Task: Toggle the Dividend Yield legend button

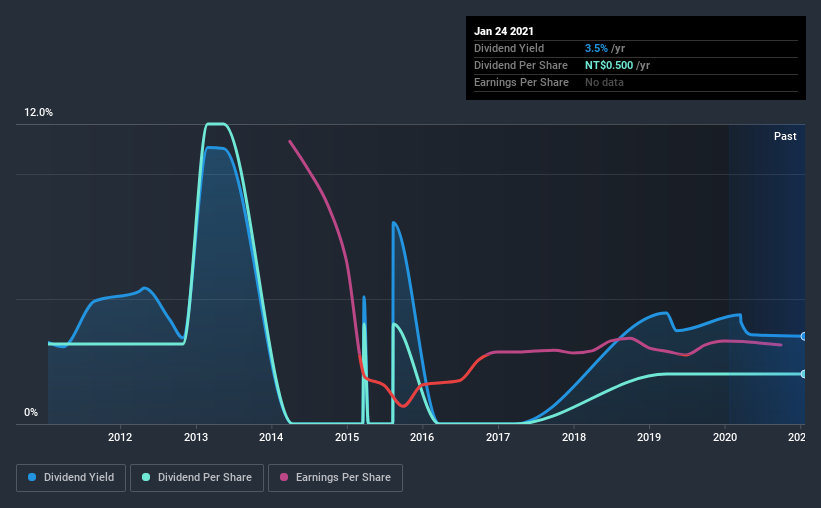Action: point(71,478)
